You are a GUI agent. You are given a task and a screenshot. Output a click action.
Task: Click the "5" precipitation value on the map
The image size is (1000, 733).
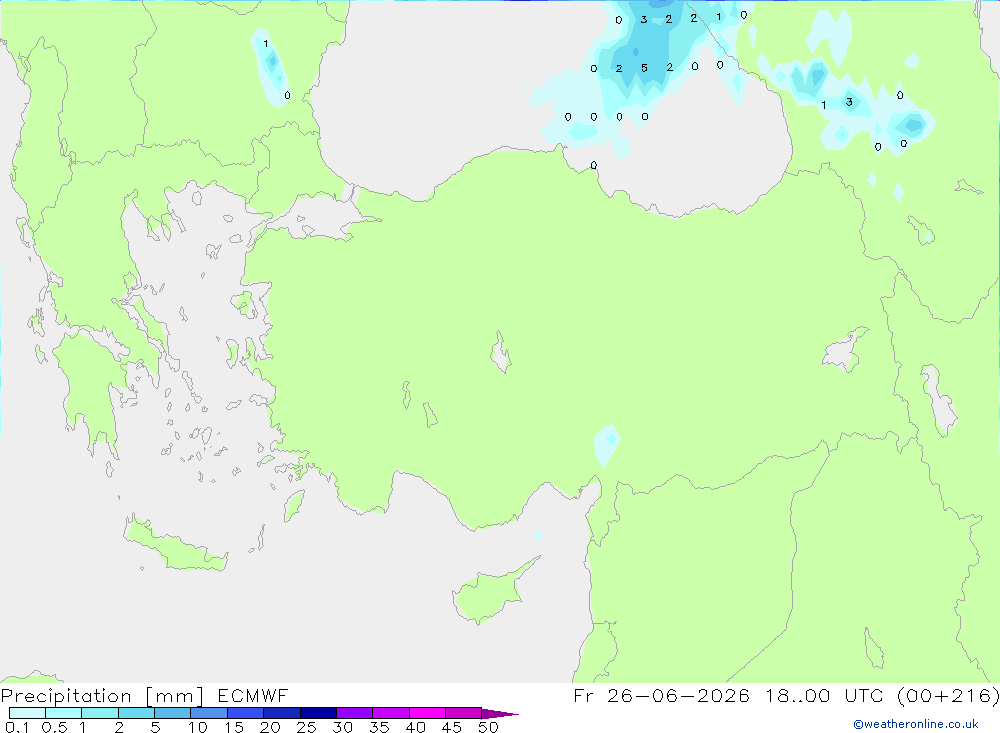644,68
